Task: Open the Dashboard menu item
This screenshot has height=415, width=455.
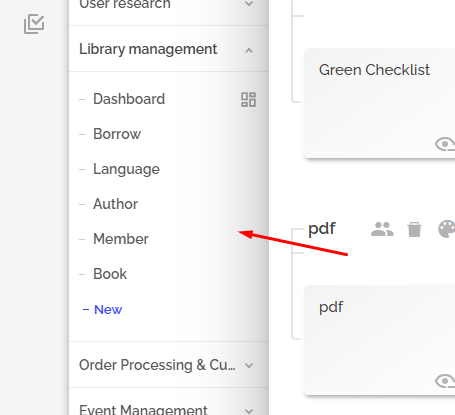Action: coord(129,99)
